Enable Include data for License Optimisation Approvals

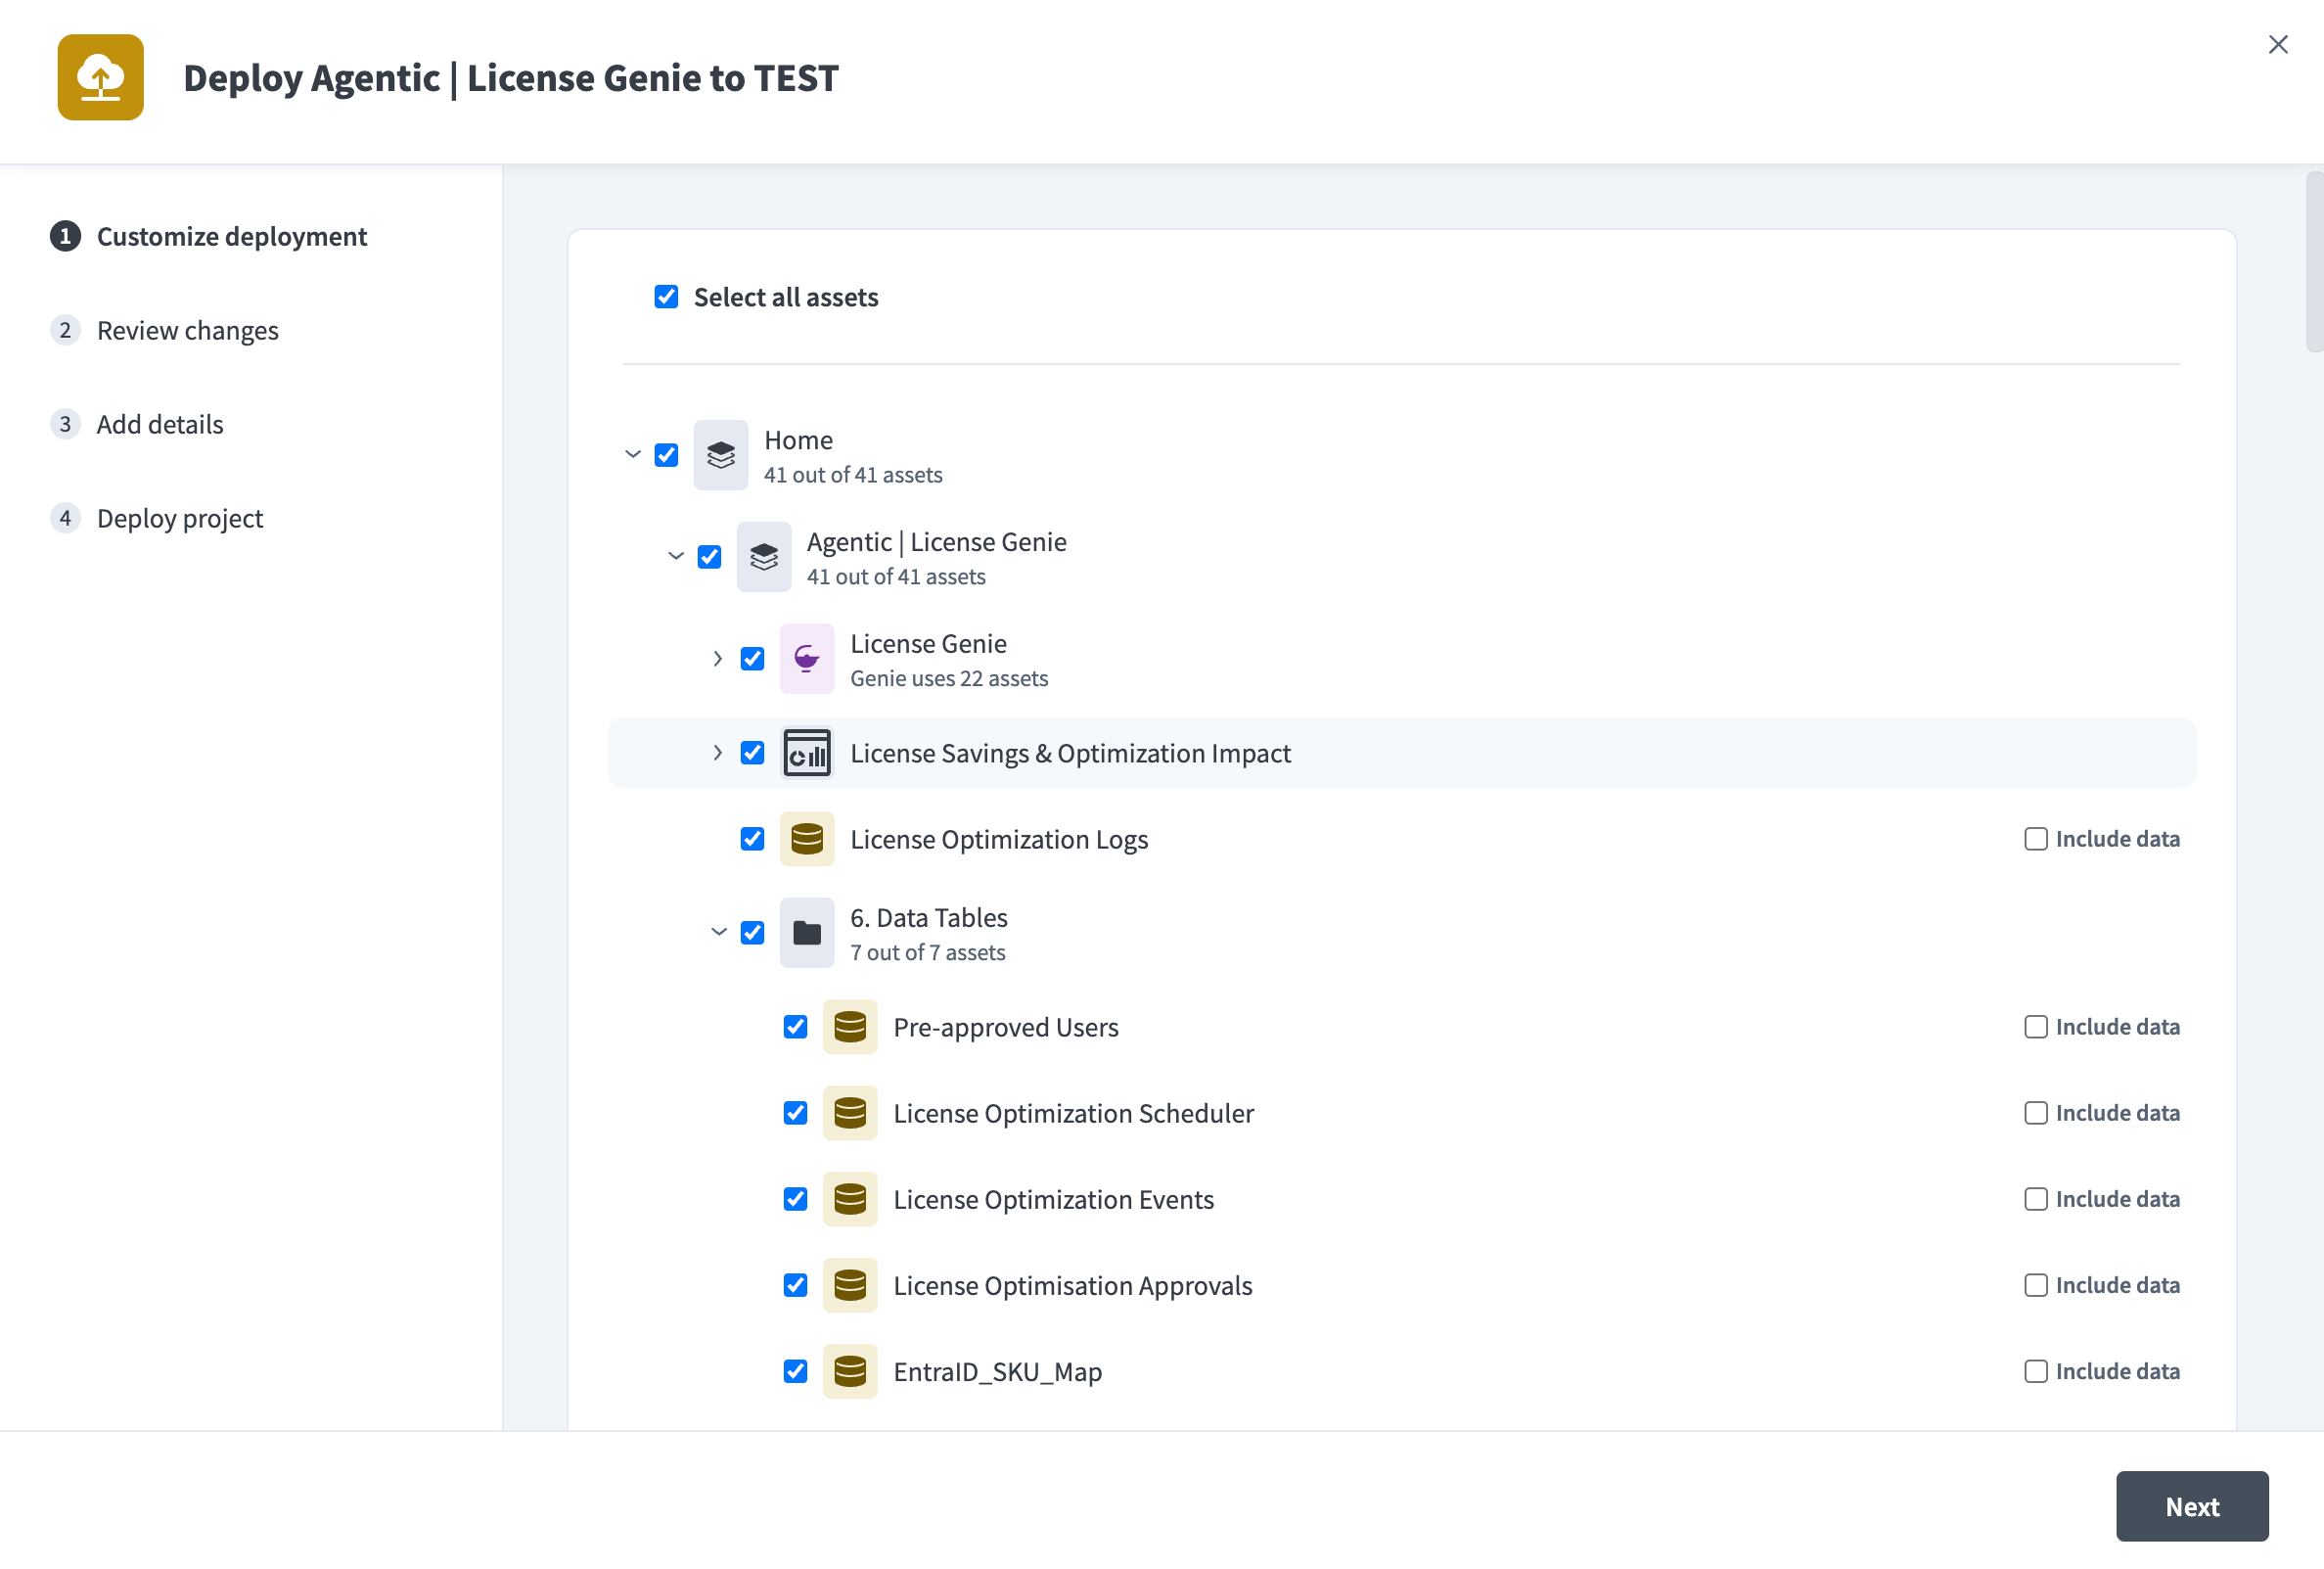coord(2036,1285)
